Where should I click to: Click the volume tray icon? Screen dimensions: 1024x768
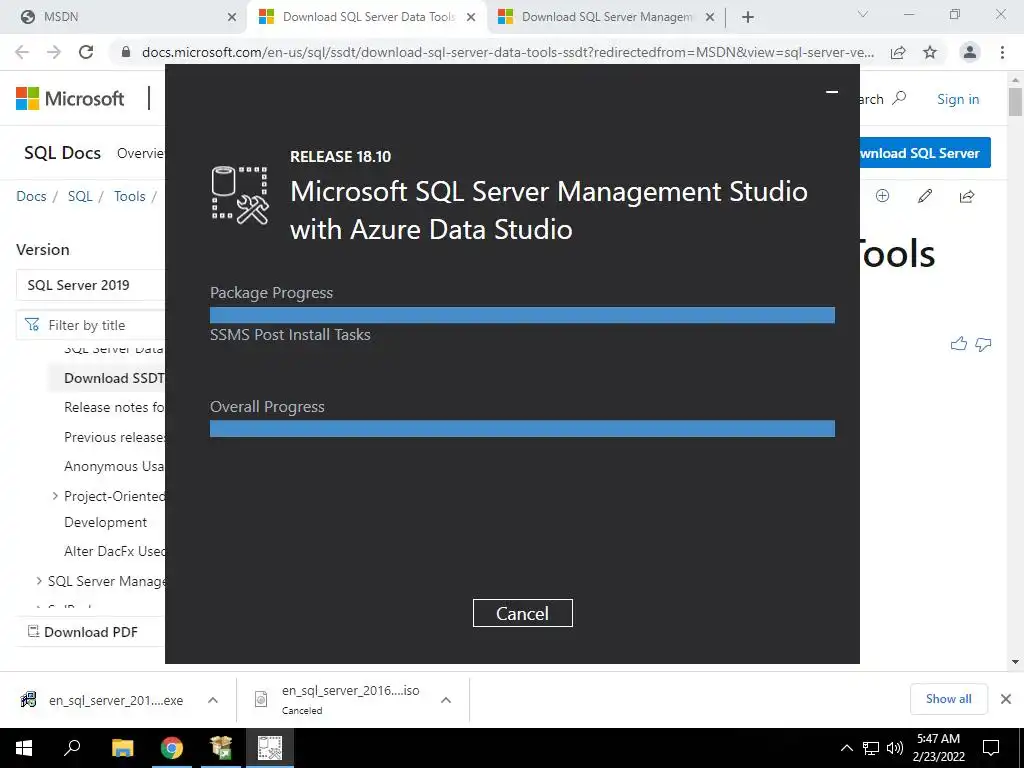(895, 748)
